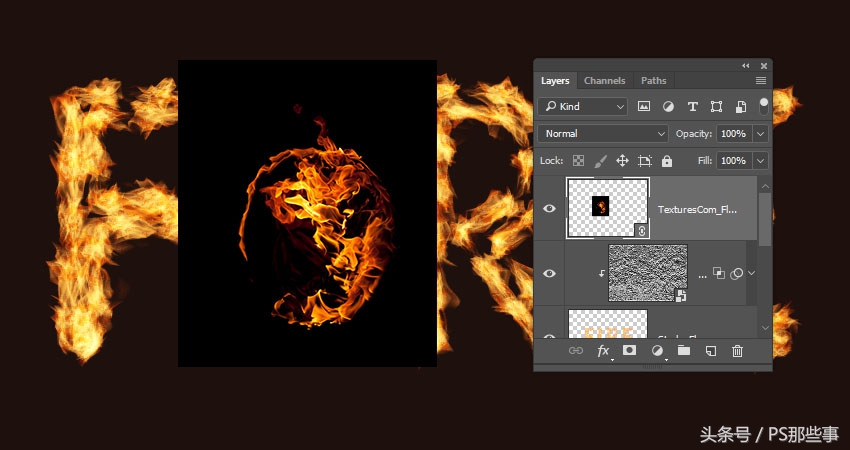This screenshot has height=450, width=850.
Task: Filter for type layers icon
Action: pos(692,107)
